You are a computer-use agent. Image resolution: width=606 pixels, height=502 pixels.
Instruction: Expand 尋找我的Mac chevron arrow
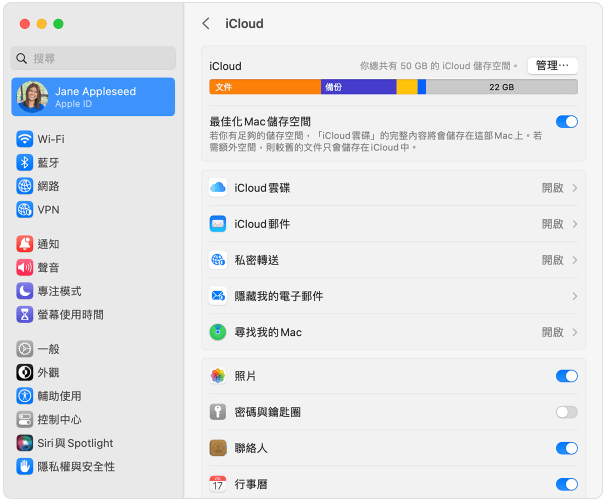[x=575, y=332]
